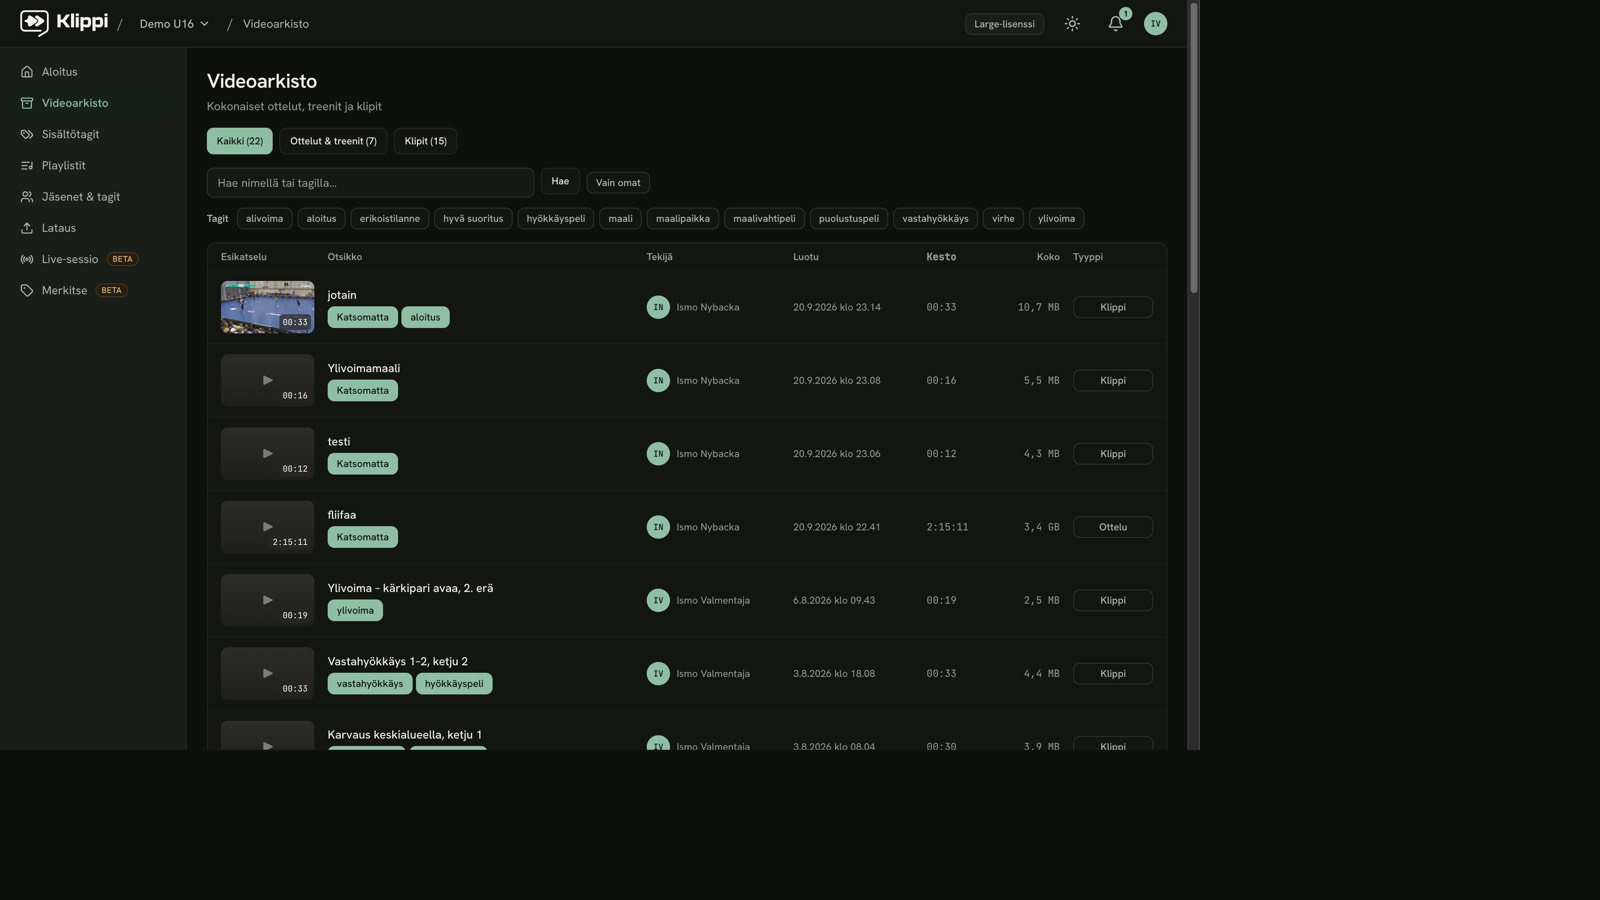Screen dimensions: 1600x900
Task: Switch to the Klipit (15) tab
Action: [425, 141]
